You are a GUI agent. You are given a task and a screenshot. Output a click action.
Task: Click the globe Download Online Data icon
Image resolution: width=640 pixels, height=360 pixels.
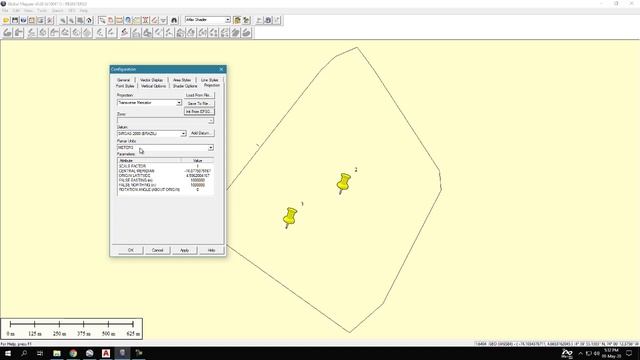click(23, 20)
